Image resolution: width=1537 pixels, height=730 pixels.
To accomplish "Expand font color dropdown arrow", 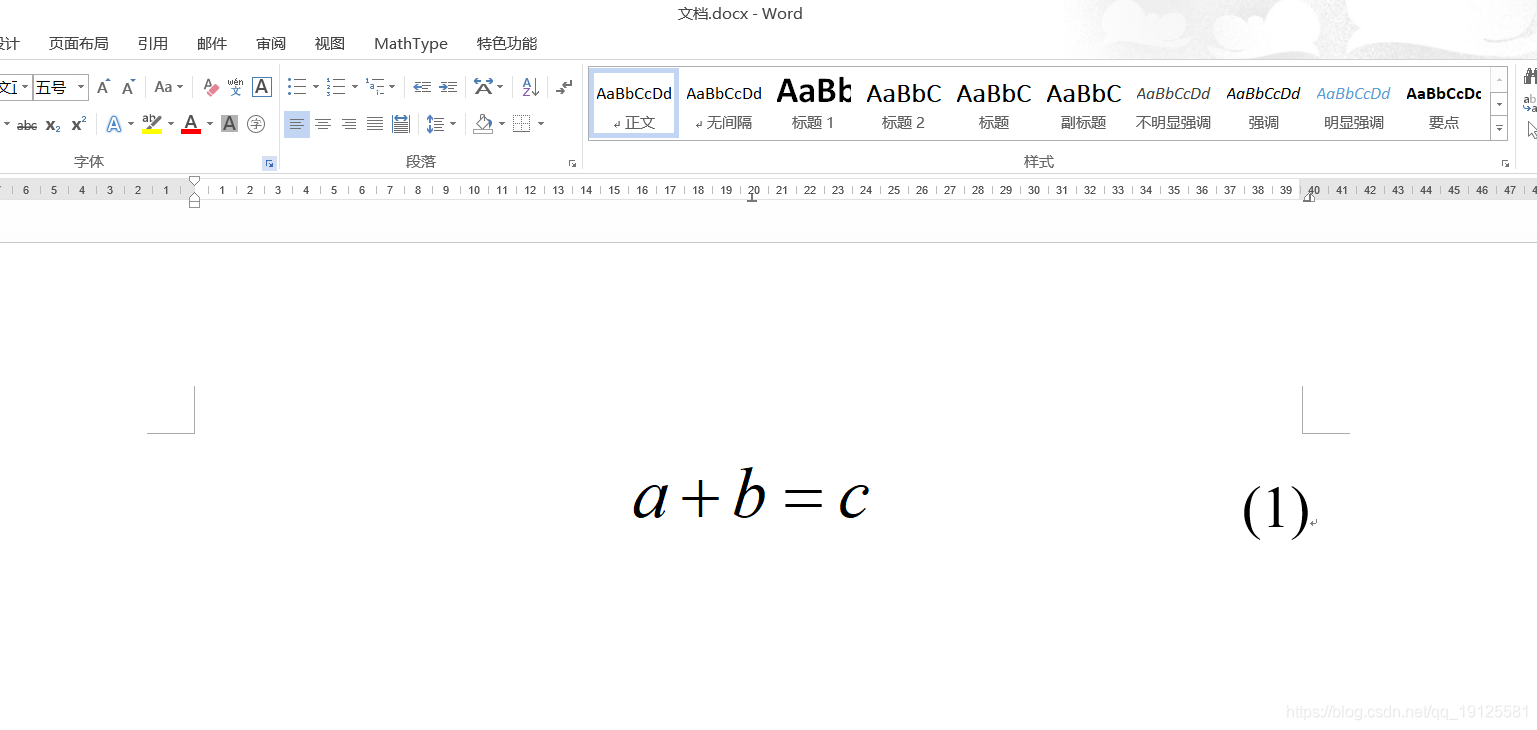I will click(x=210, y=124).
